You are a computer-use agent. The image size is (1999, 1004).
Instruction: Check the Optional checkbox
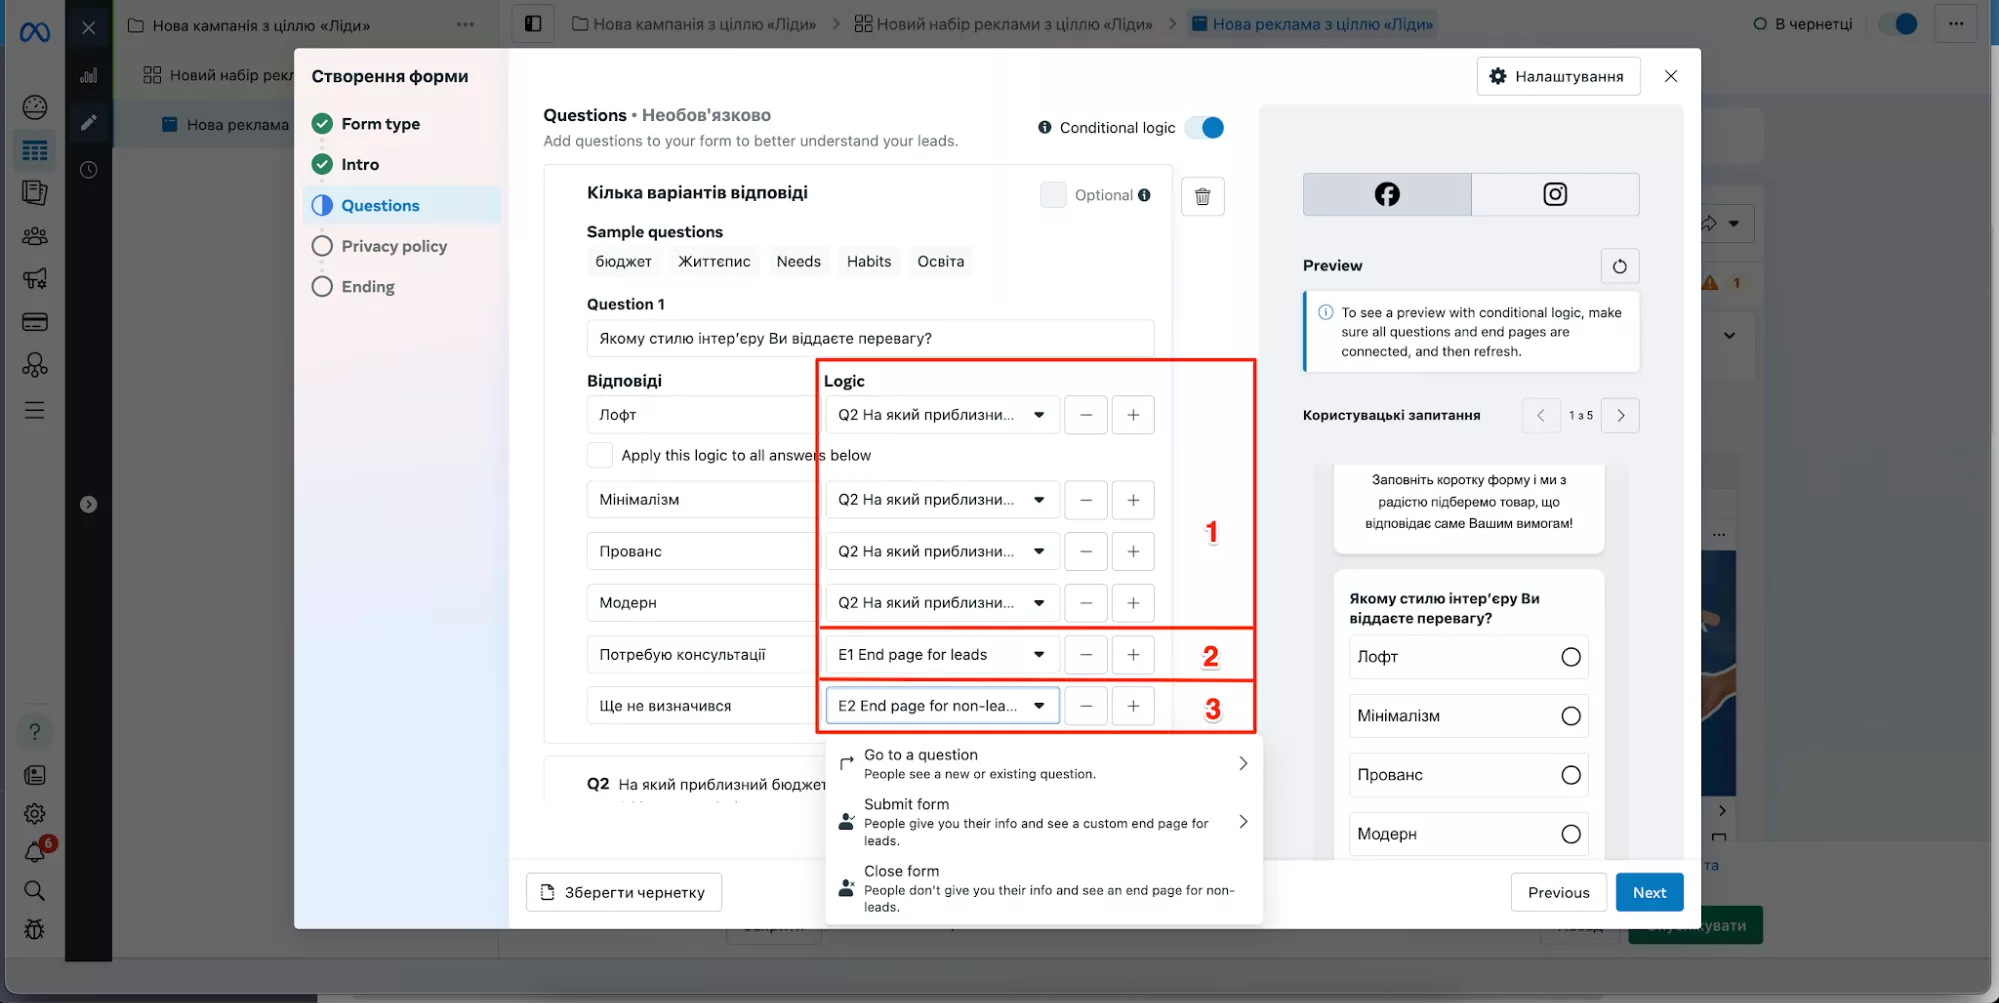click(x=1053, y=195)
